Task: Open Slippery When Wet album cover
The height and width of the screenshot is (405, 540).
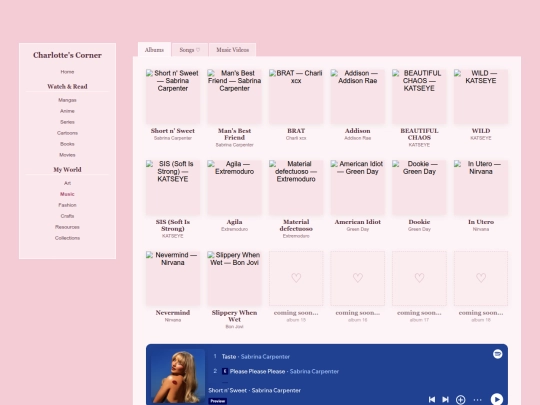Action: pyautogui.click(x=234, y=278)
